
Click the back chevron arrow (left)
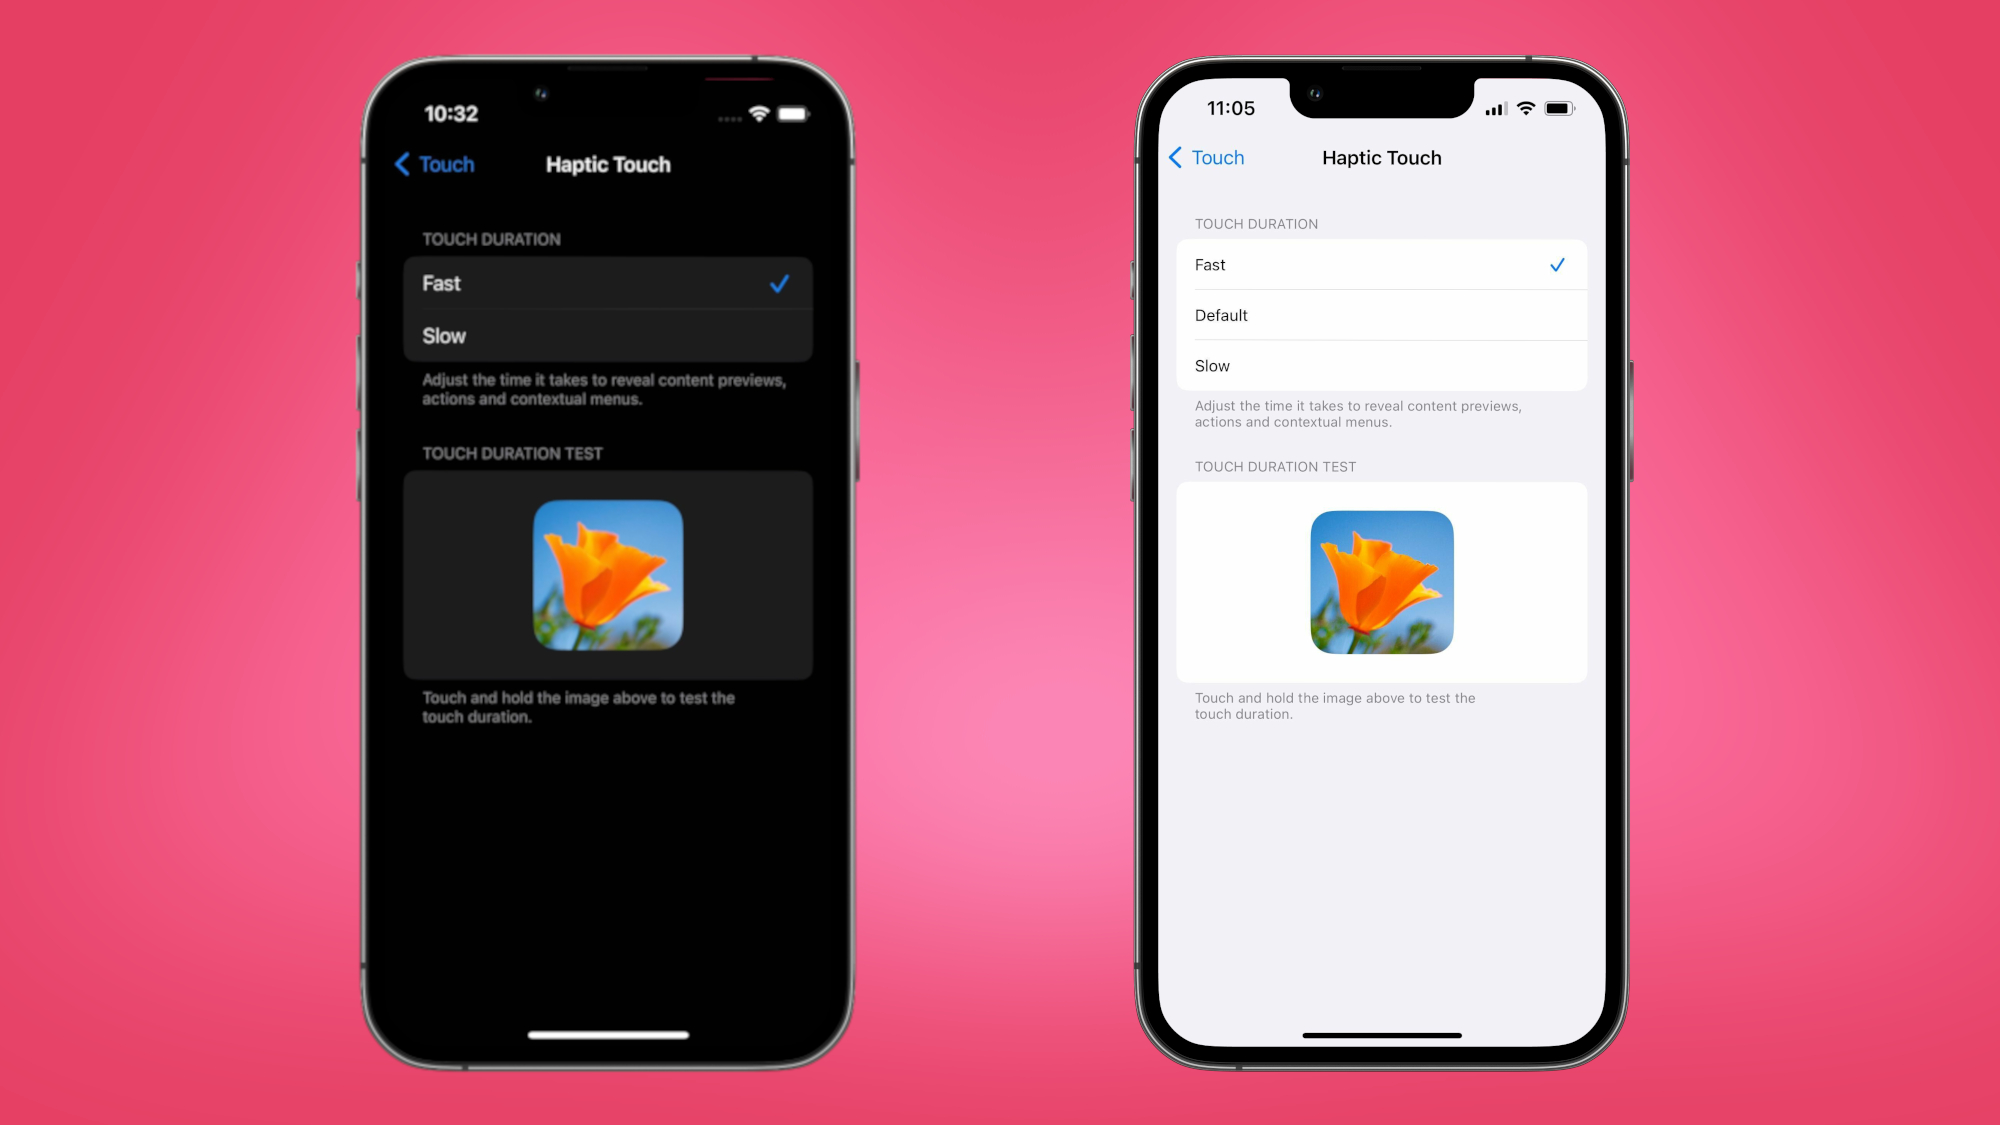pyautogui.click(x=402, y=163)
